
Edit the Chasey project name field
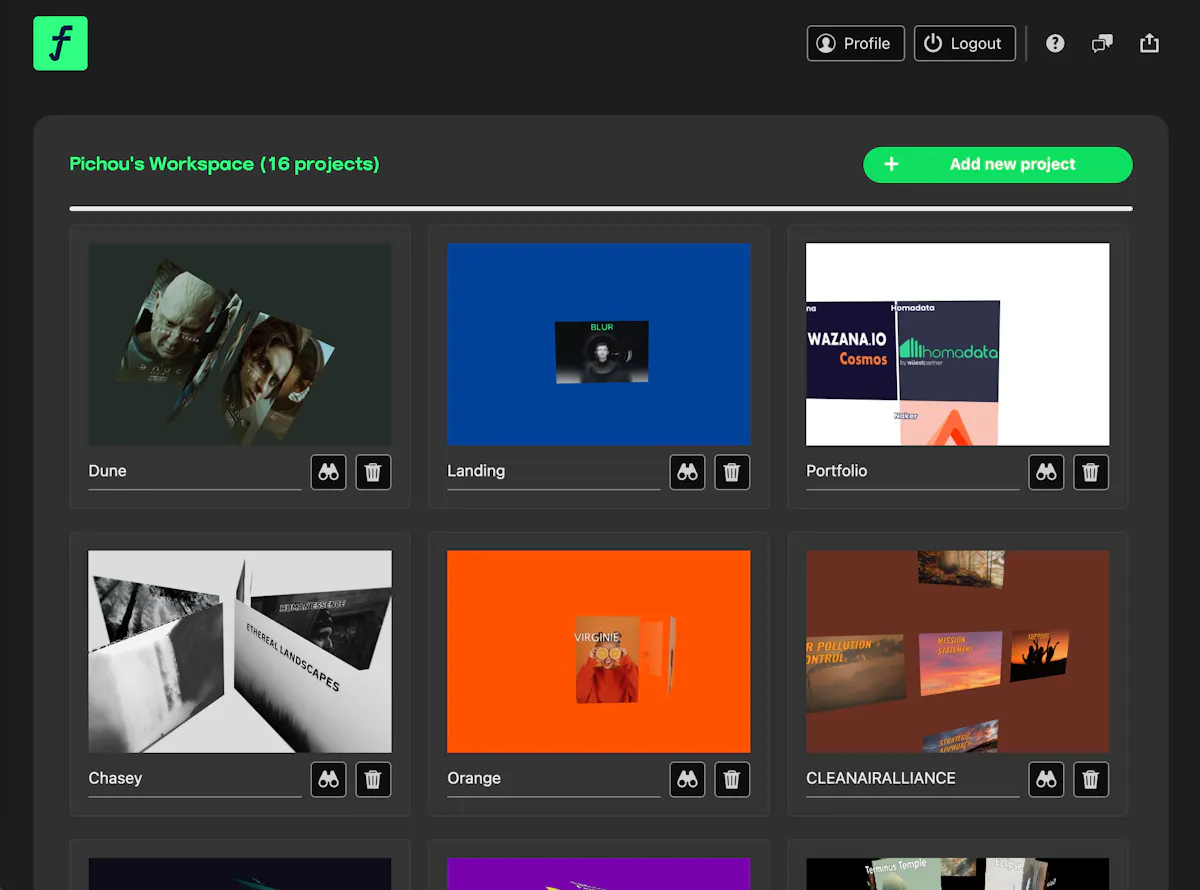coord(194,779)
